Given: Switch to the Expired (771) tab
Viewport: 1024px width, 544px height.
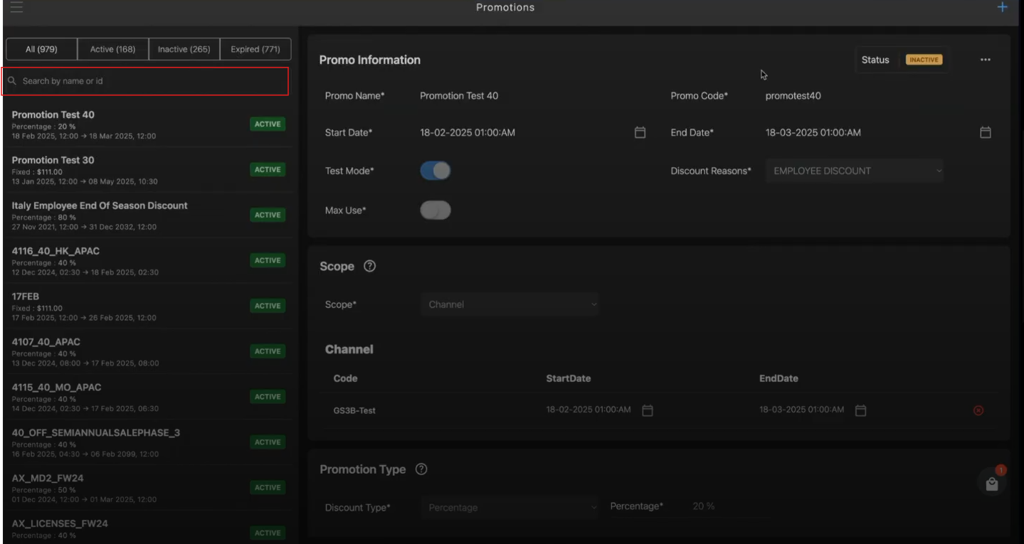Looking at the screenshot, I should pos(255,49).
